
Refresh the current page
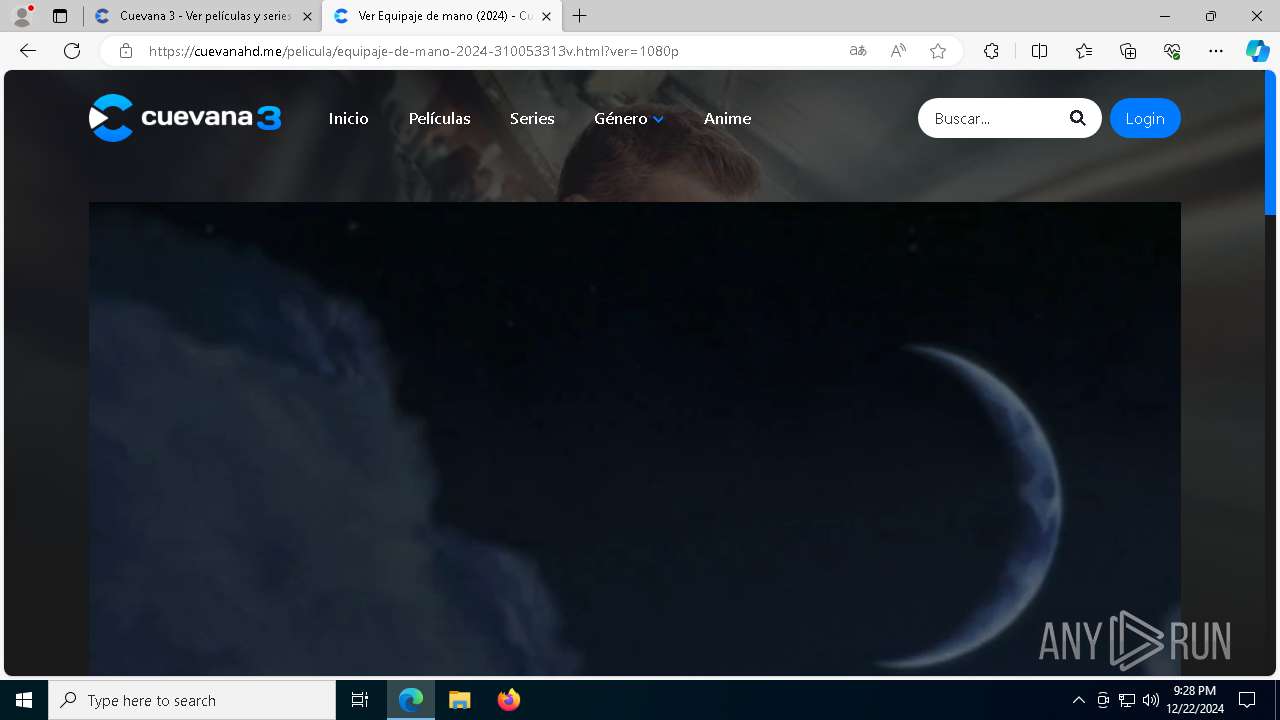[x=72, y=51]
